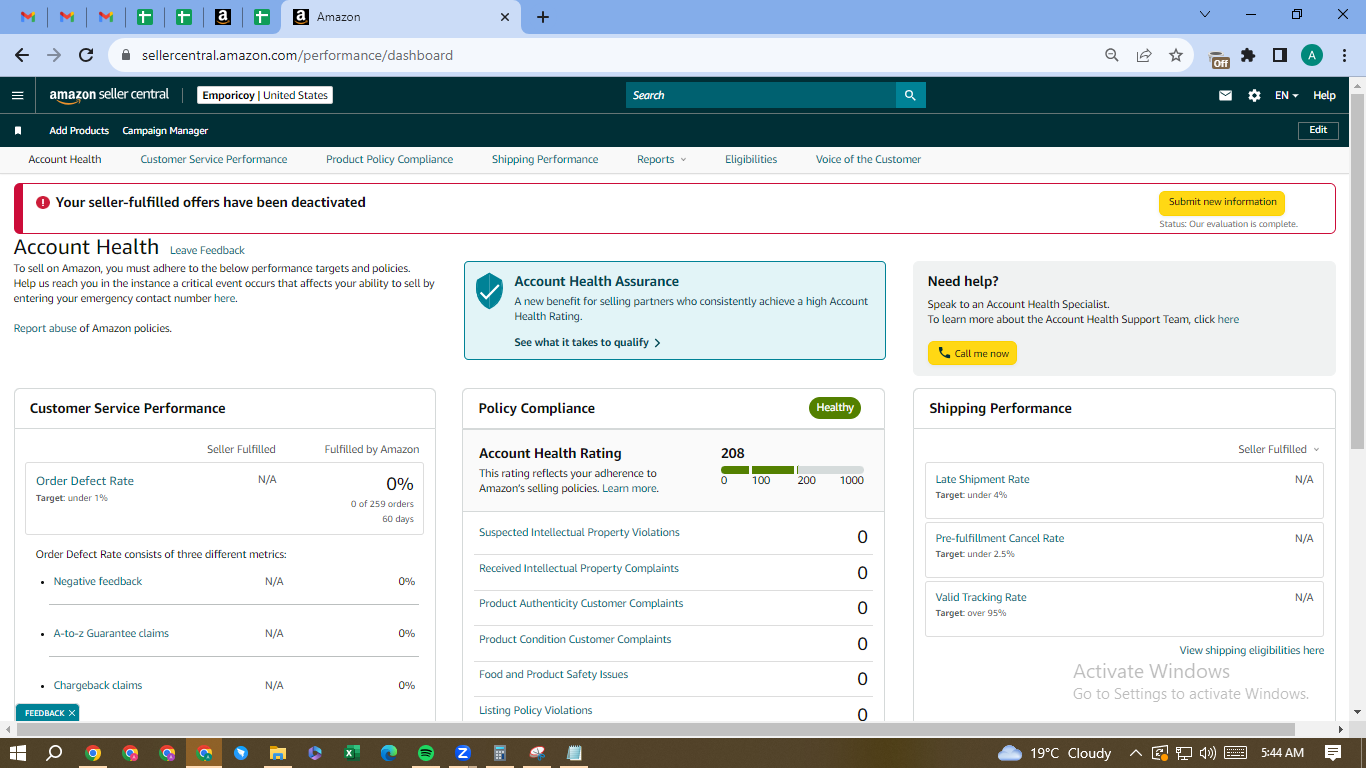Click the vertical page scrollbar

click(1357, 270)
